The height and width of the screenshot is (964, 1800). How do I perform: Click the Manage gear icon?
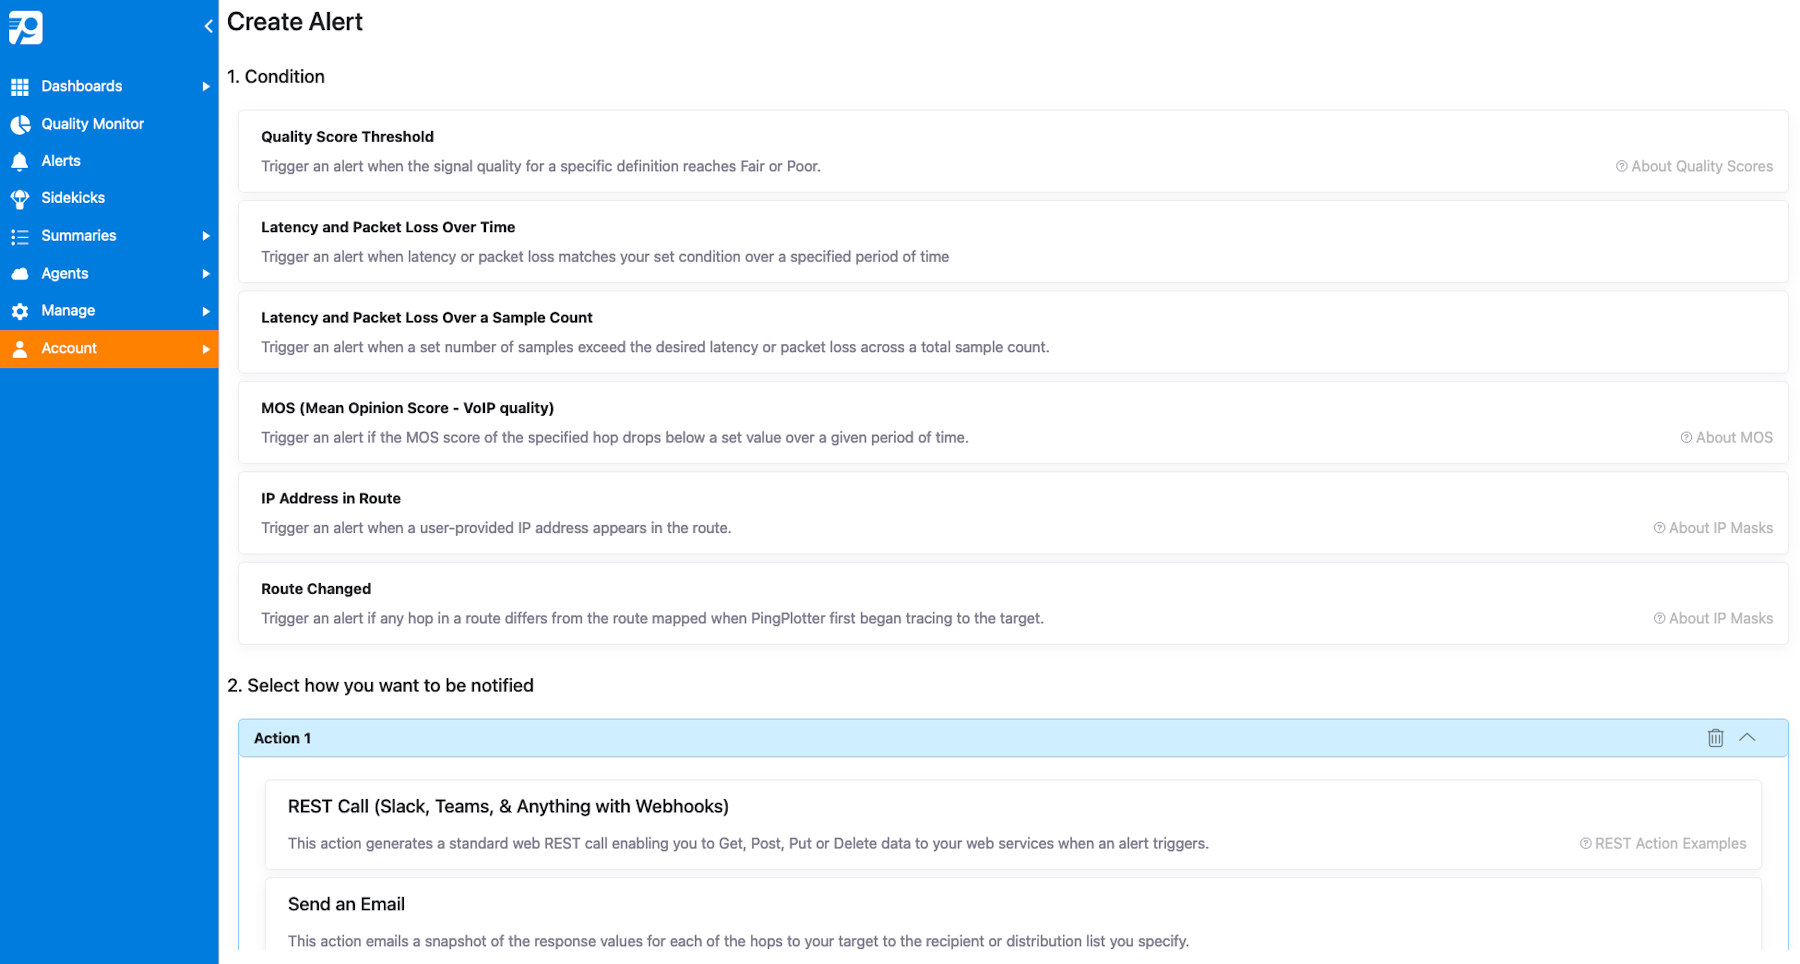coord(20,311)
